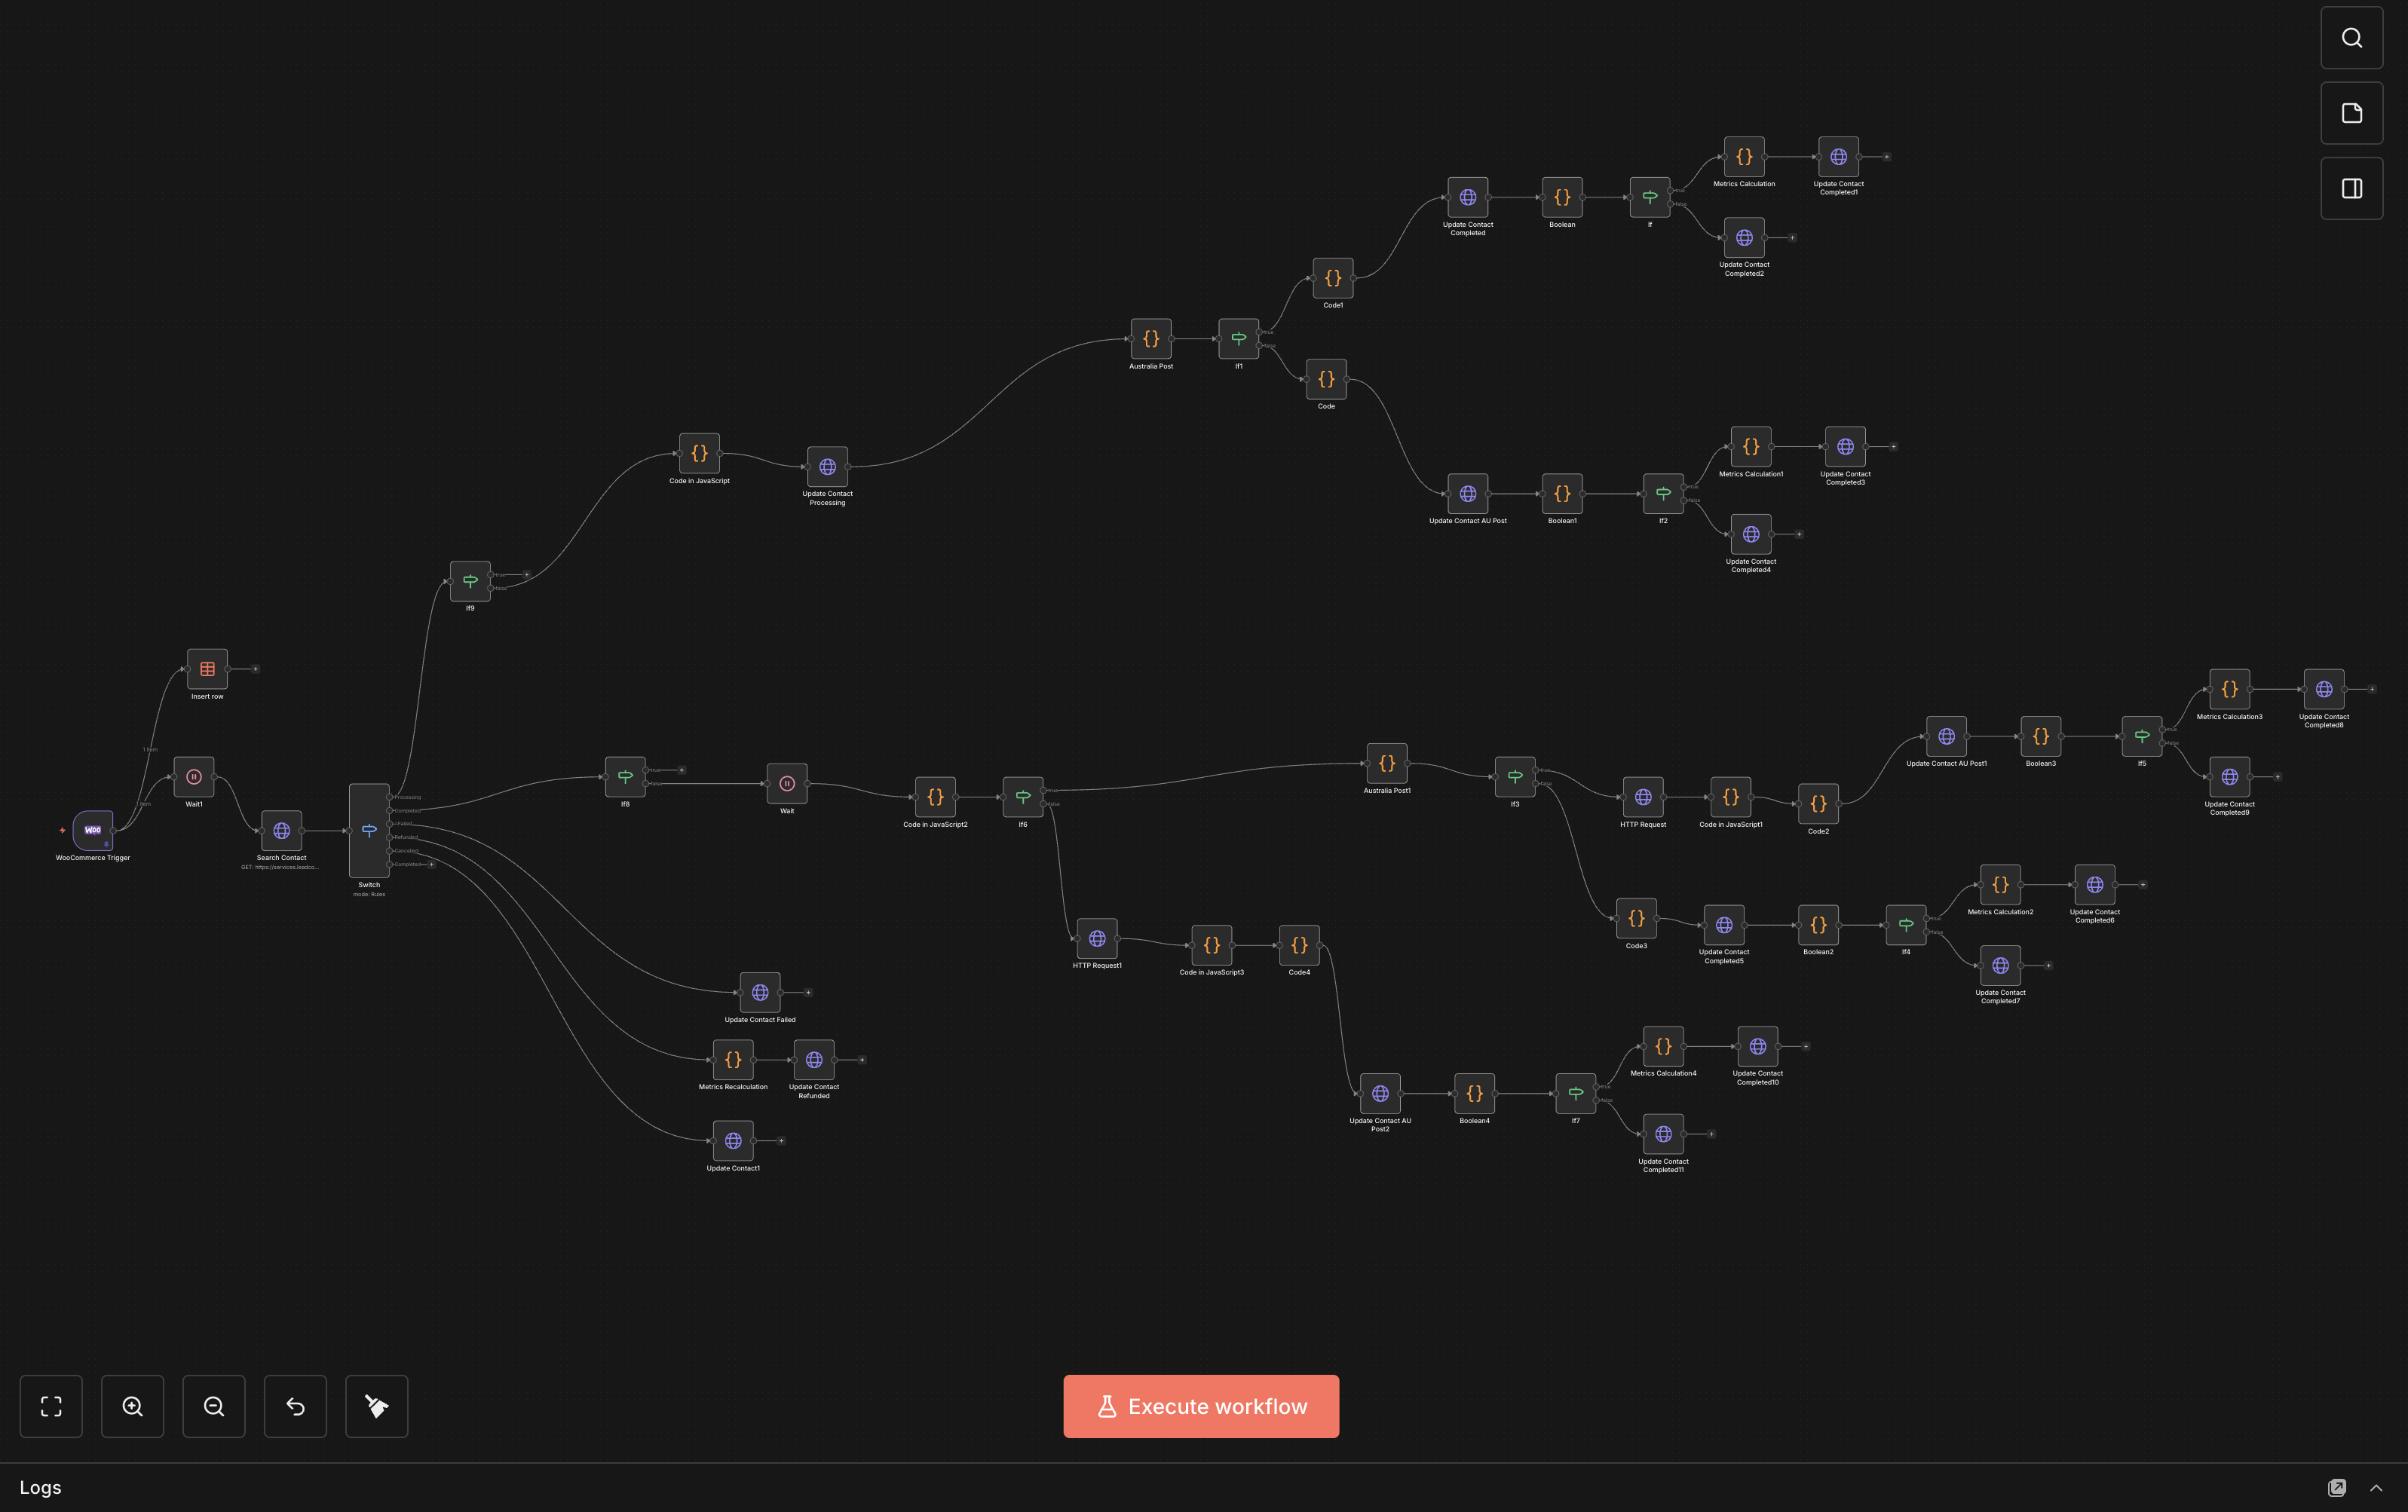Image resolution: width=2408 pixels, height=1512 pixels.
Task: Select the Code3 node
Action: (x=1636, y=919)
